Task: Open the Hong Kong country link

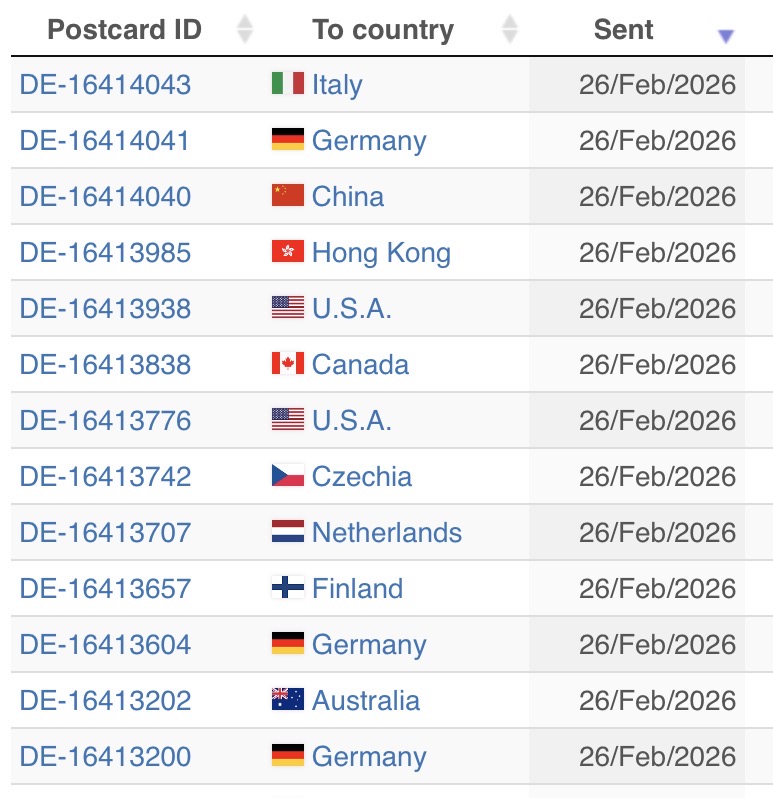Action: tap(381, 252)
